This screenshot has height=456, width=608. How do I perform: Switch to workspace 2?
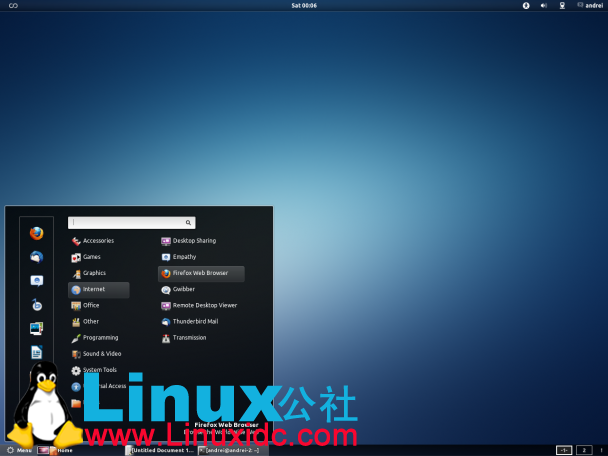584,450
